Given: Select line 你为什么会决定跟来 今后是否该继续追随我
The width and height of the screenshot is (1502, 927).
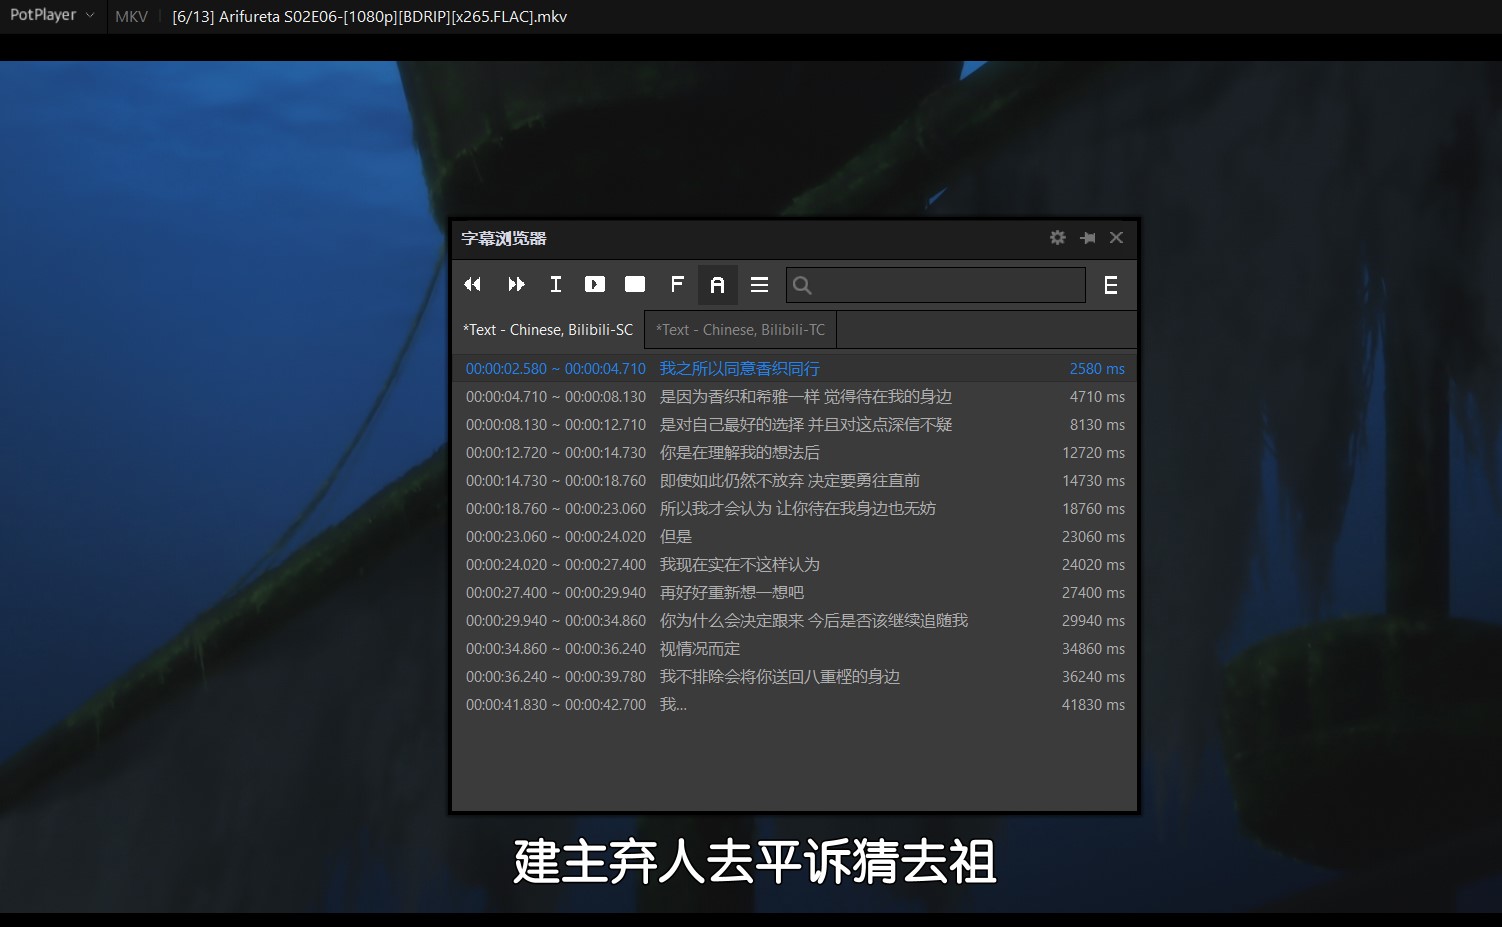Looking at the screenshot, I should coord(794,621).
